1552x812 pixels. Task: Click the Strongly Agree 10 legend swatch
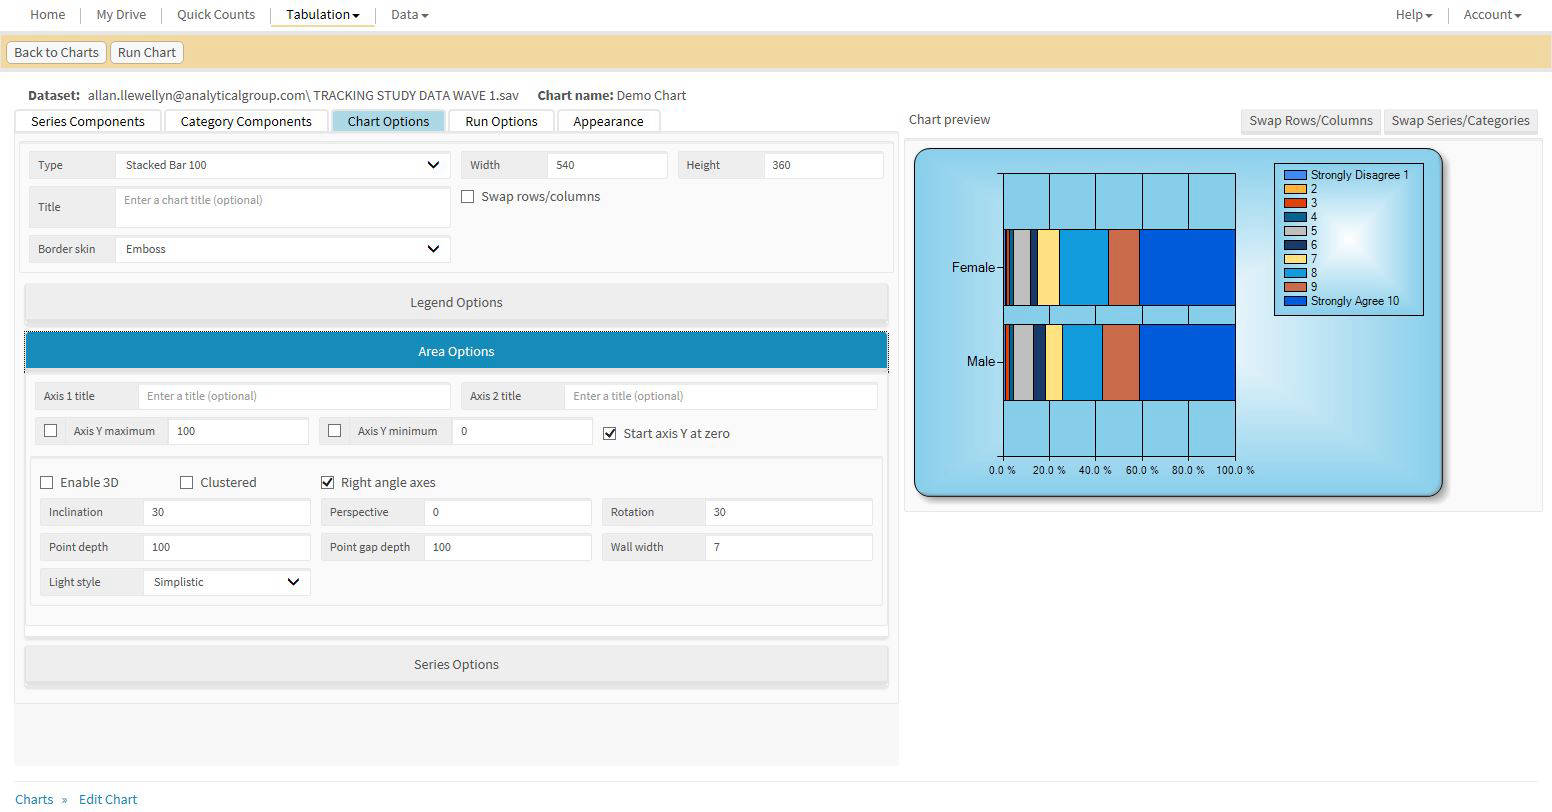click(x=1295, y=301)
